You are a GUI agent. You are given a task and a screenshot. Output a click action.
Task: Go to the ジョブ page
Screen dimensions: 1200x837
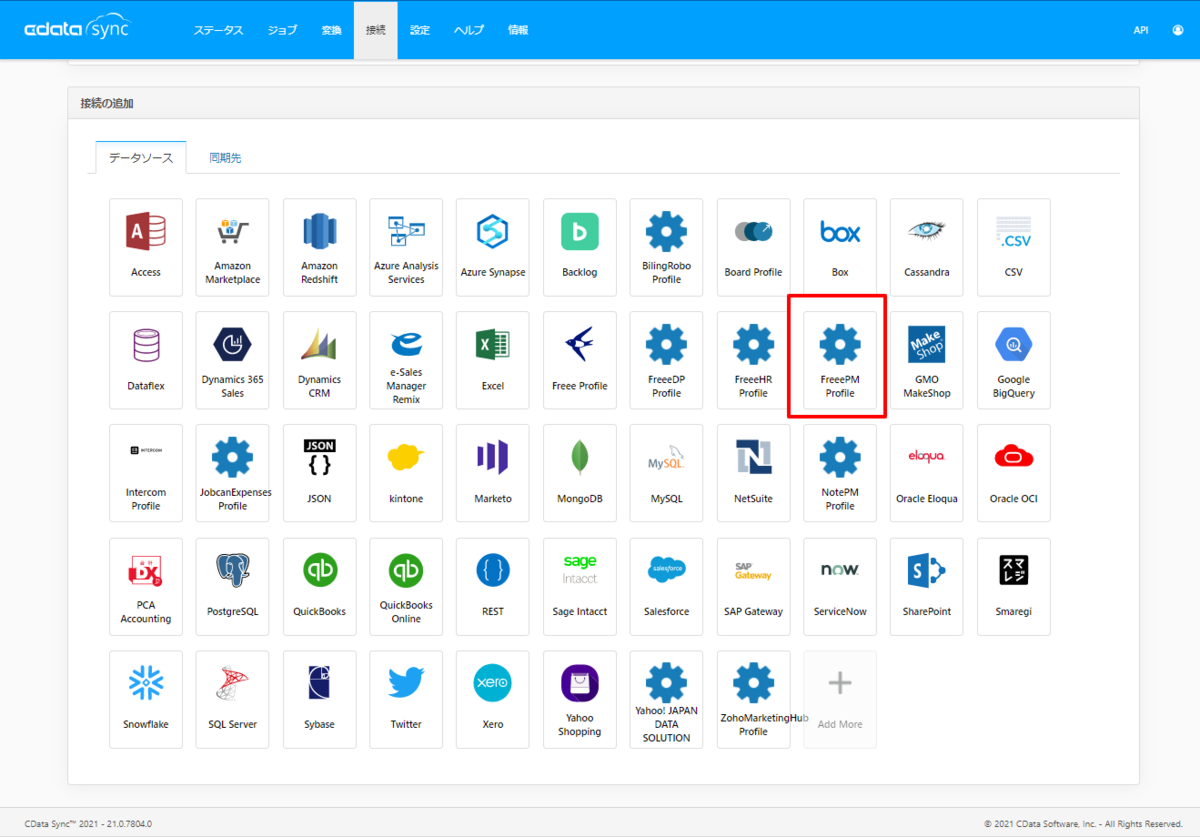click(x=282, y=30)
